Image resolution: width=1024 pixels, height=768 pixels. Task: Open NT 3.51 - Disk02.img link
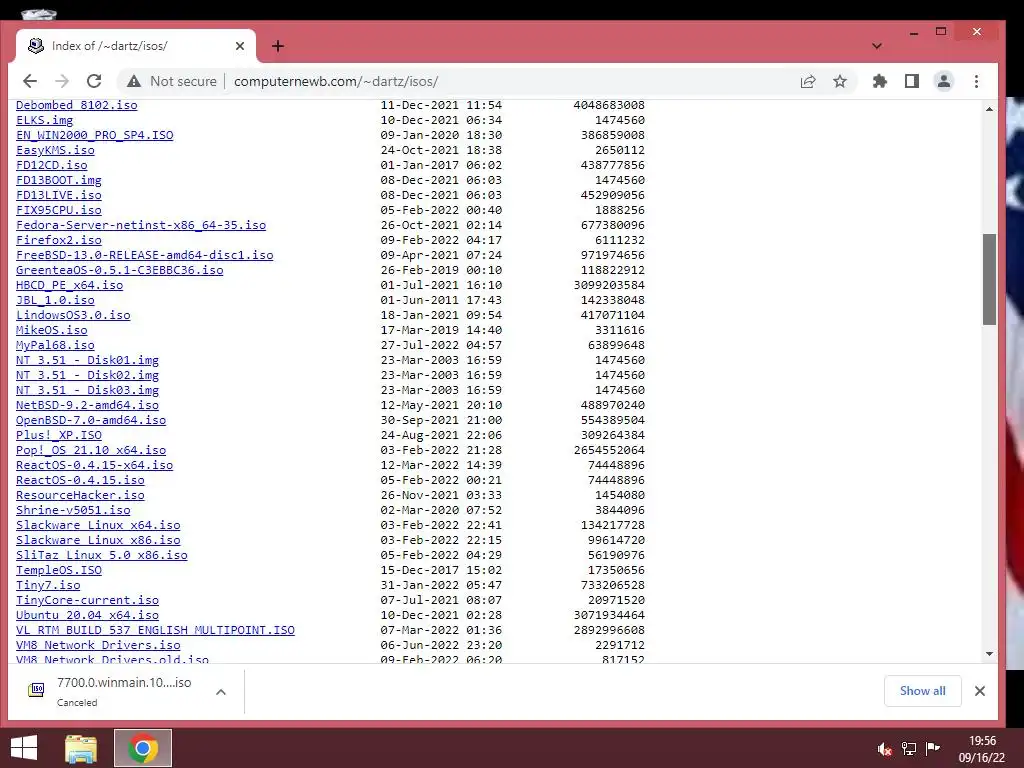coord(88,376)
